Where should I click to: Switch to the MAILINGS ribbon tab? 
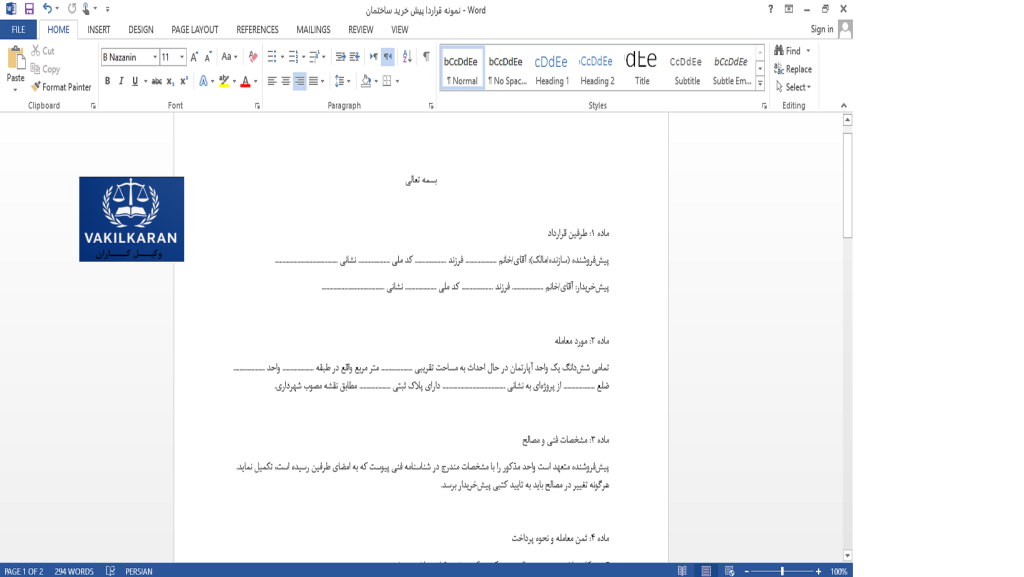[x=311, y=29]
